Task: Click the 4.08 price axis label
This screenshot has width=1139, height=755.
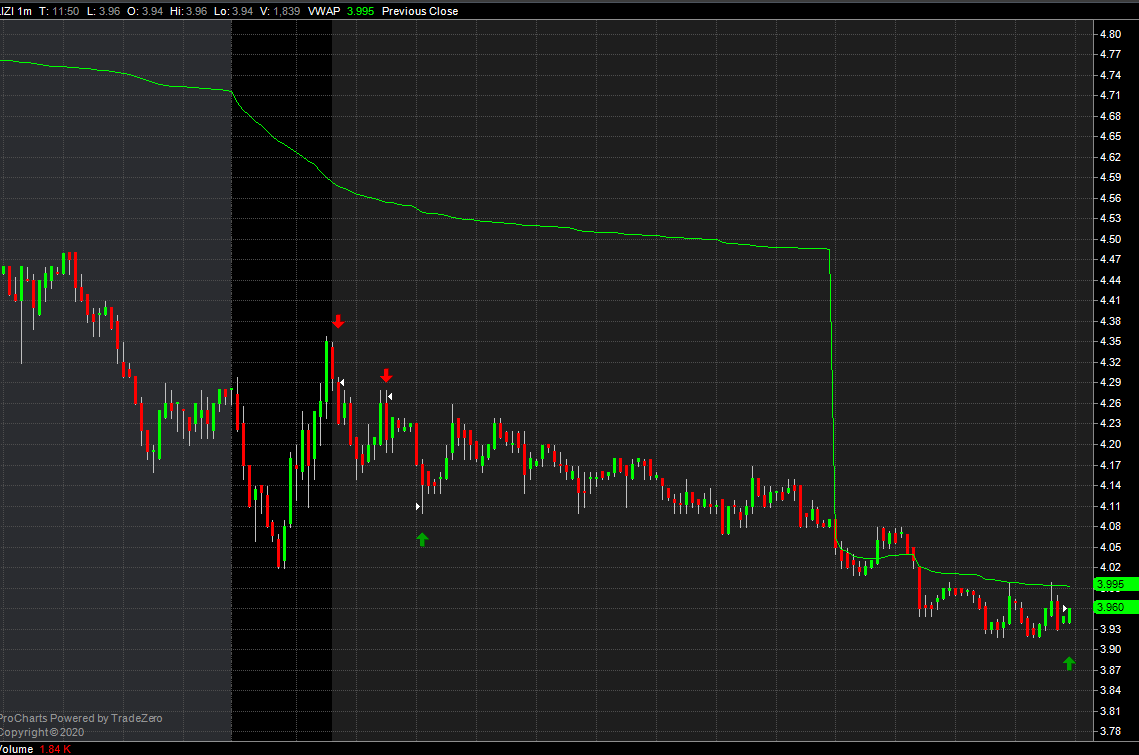Action: [x=1110, y=527]
